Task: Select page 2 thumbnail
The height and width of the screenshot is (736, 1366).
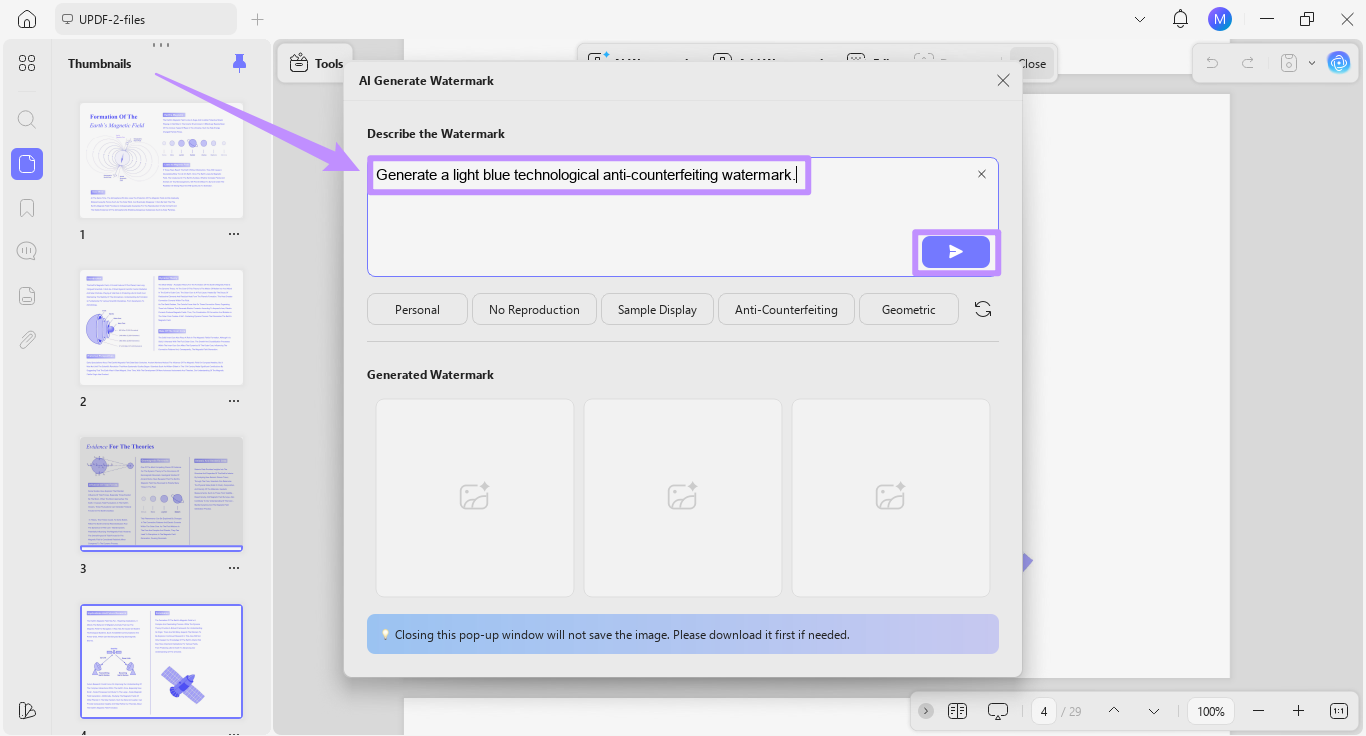Action: click(x=161, y=327)
